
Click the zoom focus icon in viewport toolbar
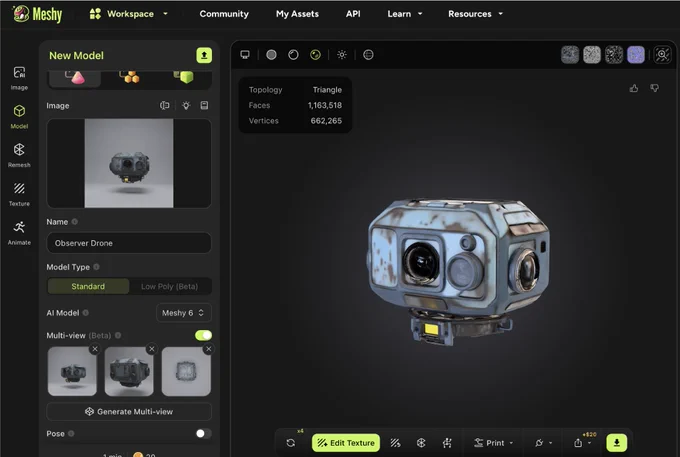pyautogui.click(x=662, y=55)
